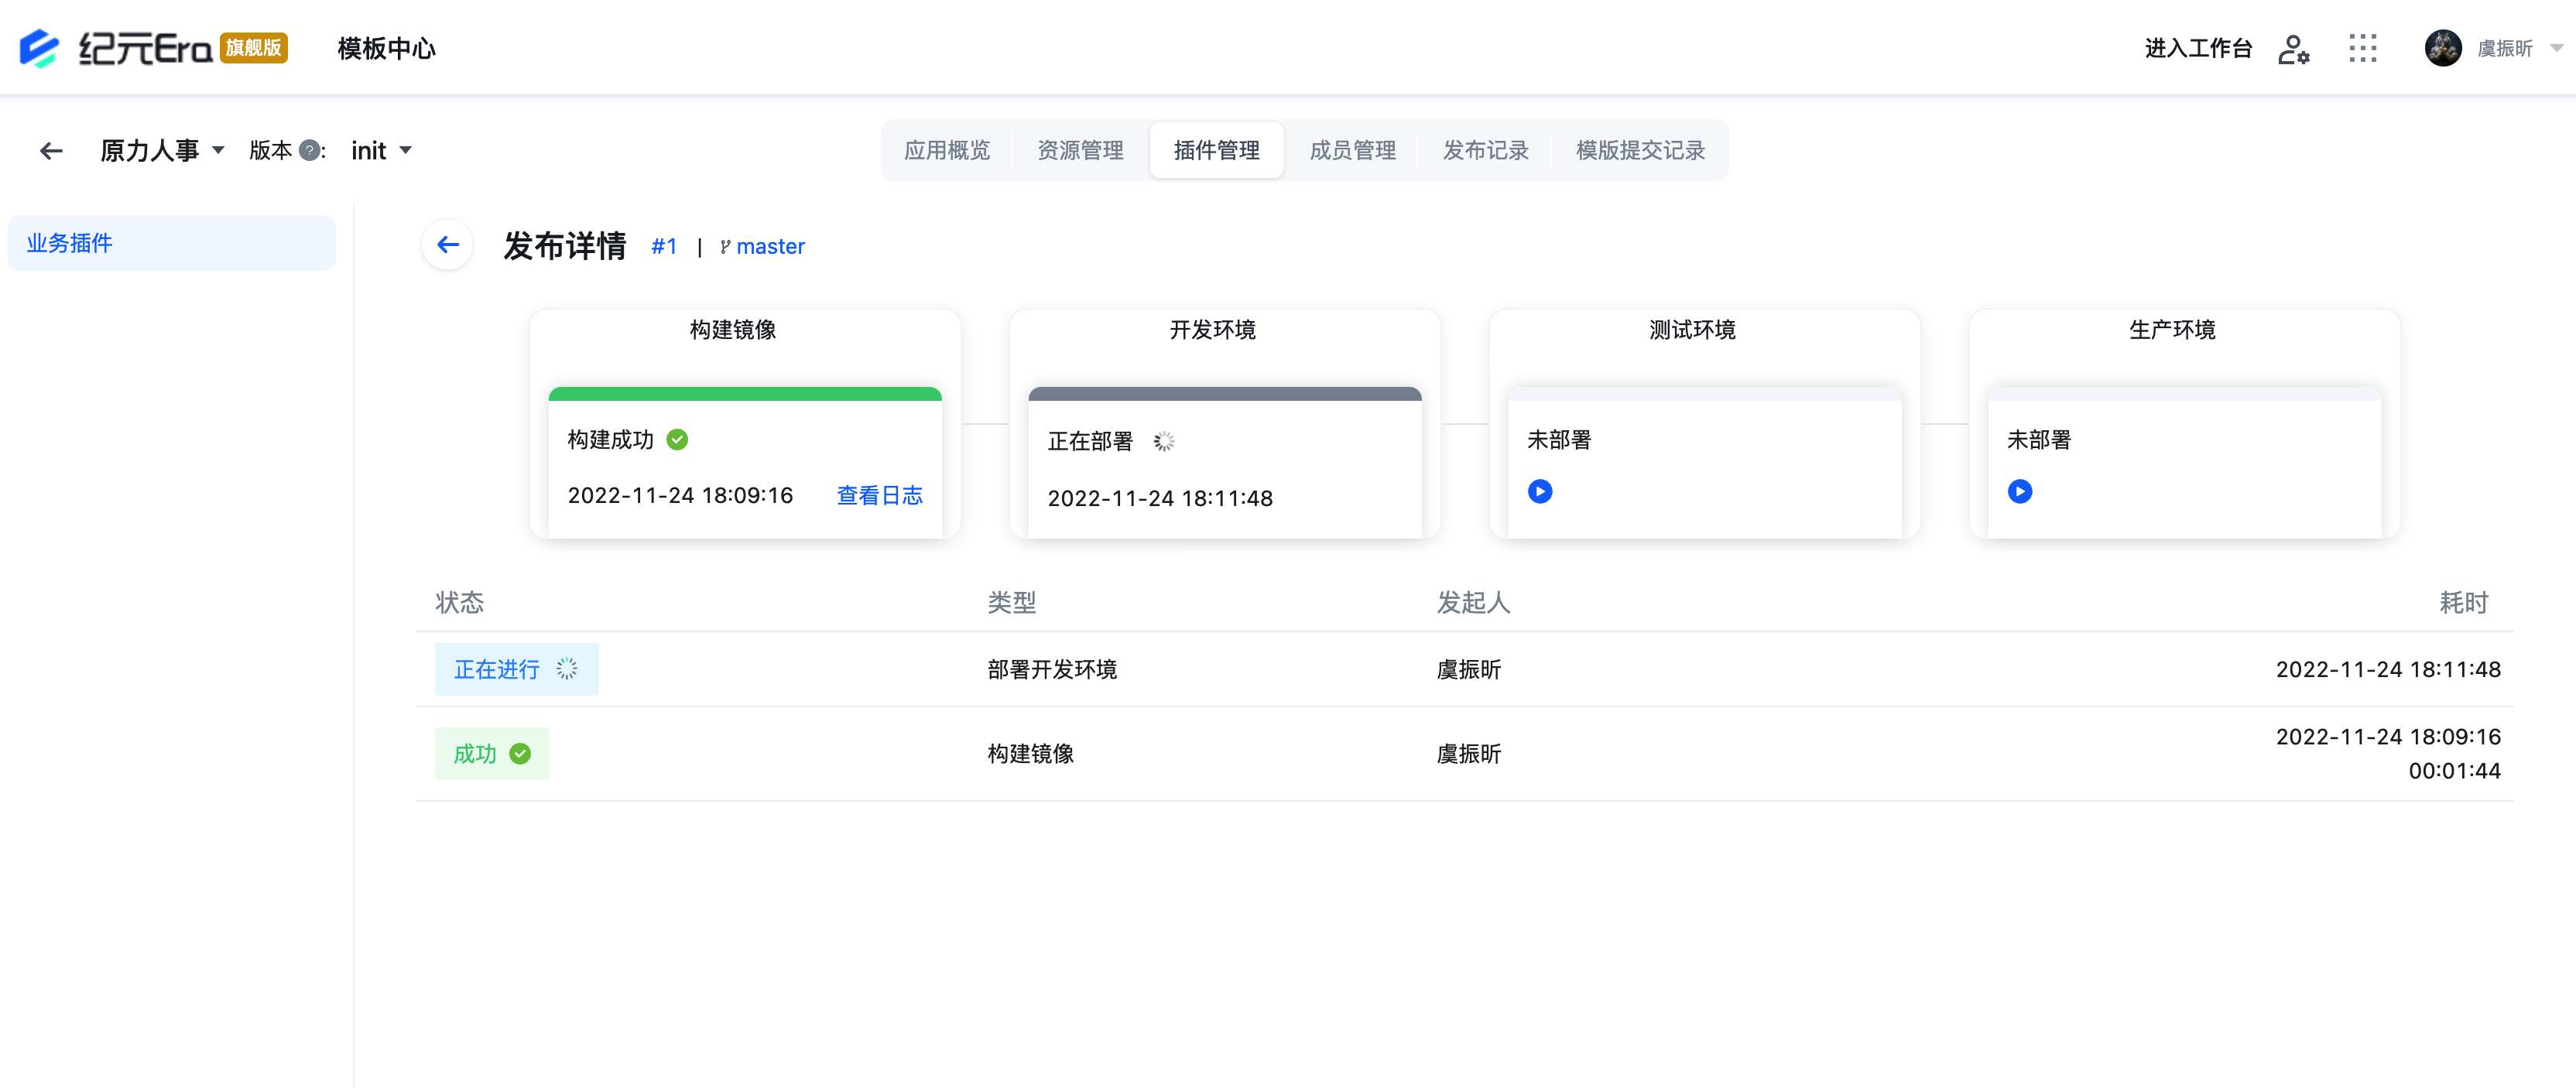Click the green progress bar on 构建镜像 card
2576x1088 pixels.
[745, 394]
